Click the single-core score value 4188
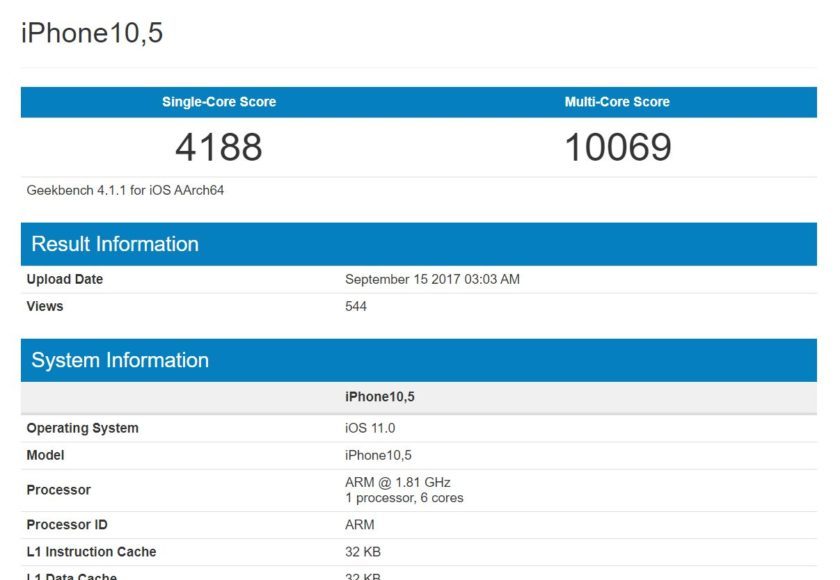This screenshot has width=840, height=580. point(219,147)
